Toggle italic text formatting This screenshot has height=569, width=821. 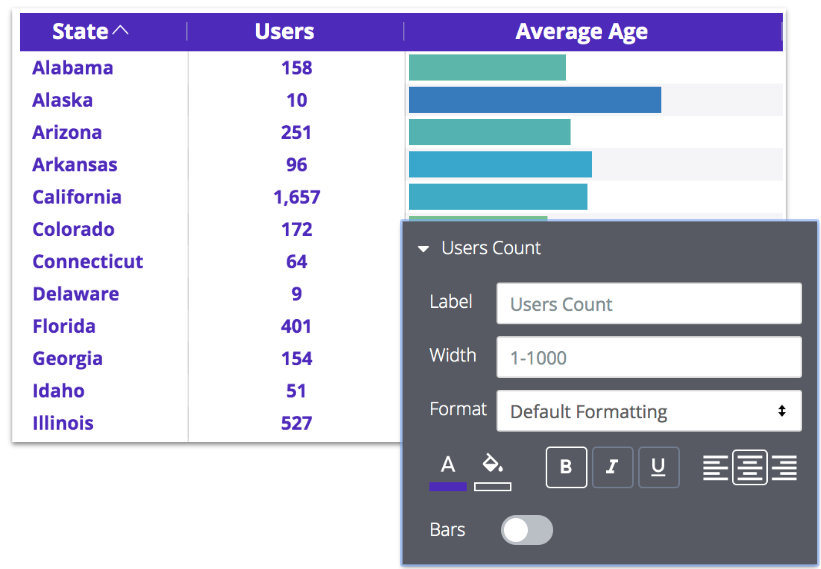tap(612, 467)
